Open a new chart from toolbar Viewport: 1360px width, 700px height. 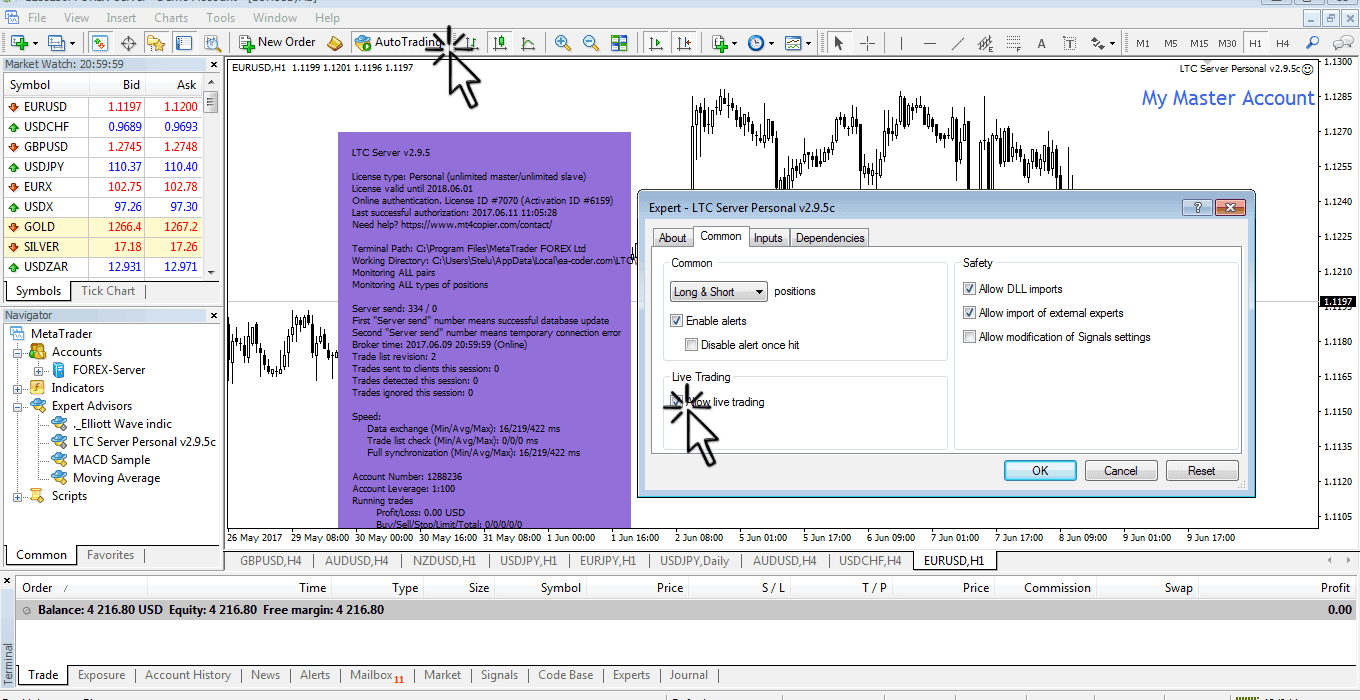point(19,43)
